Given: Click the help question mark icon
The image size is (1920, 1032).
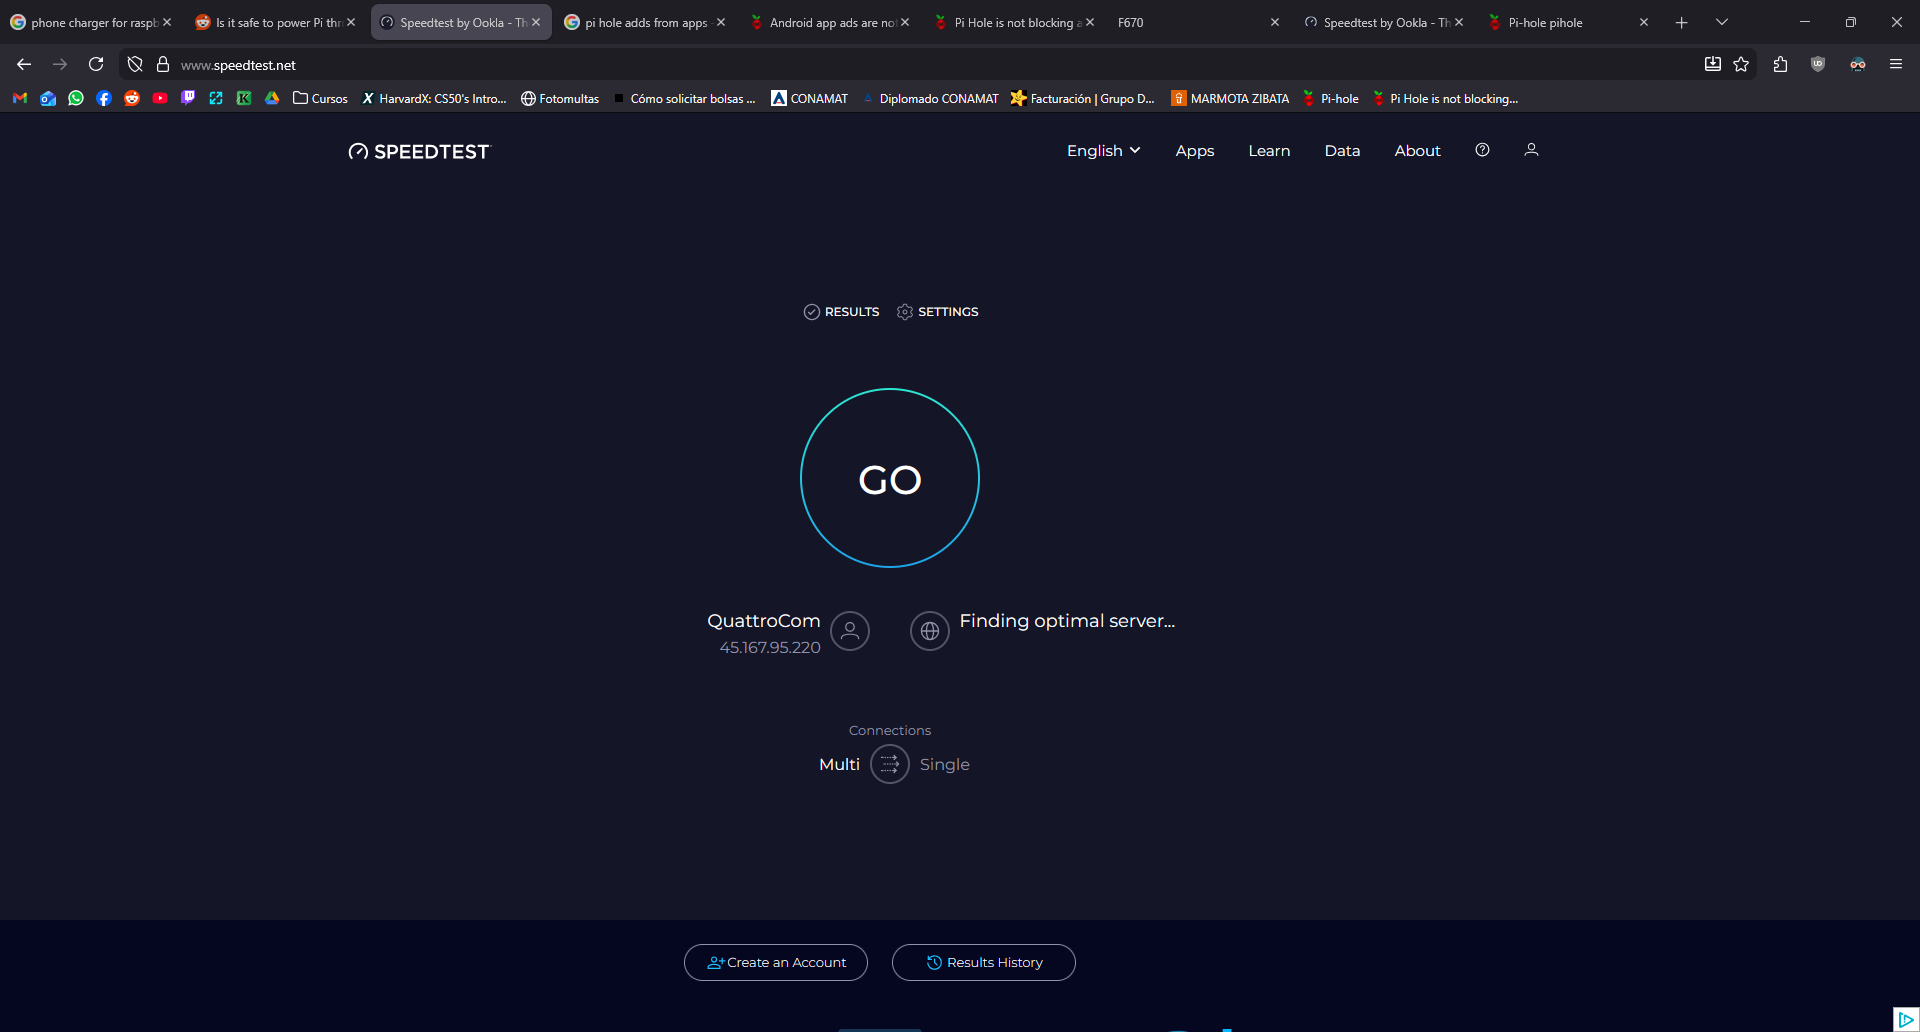Looking at the screenshot, I should (1482, 150).
